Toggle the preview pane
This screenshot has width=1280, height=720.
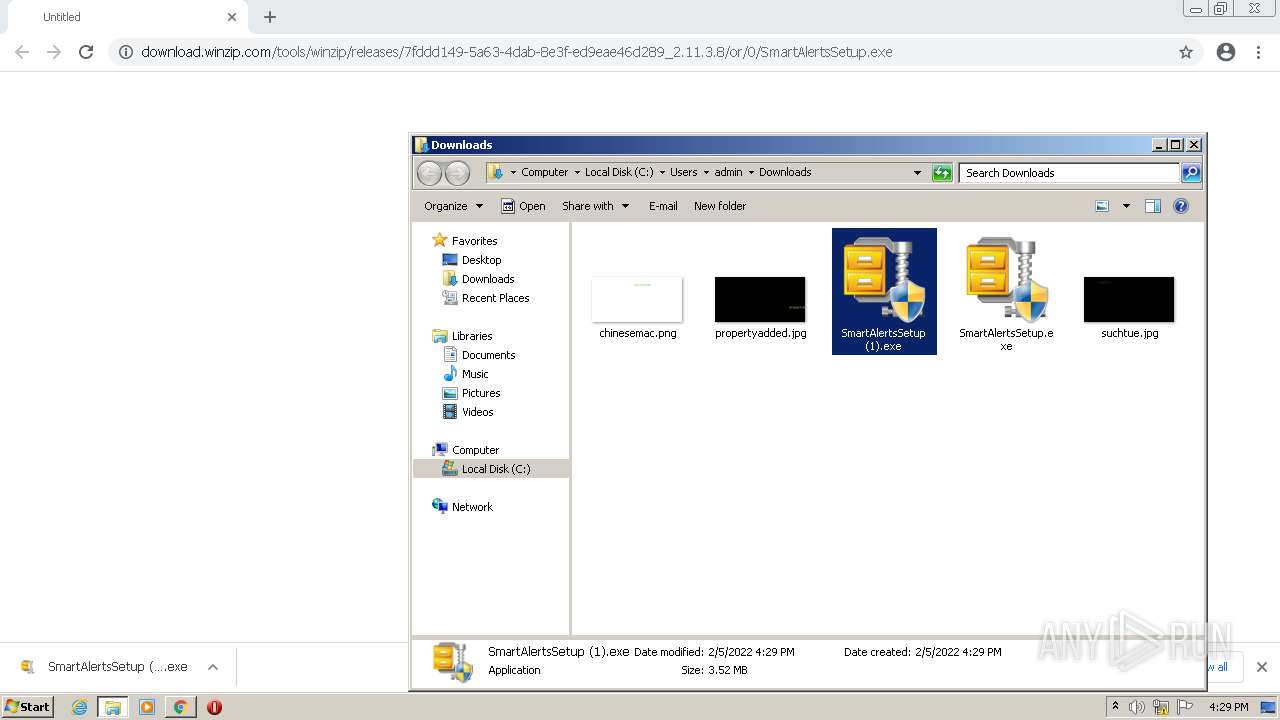1153,206
